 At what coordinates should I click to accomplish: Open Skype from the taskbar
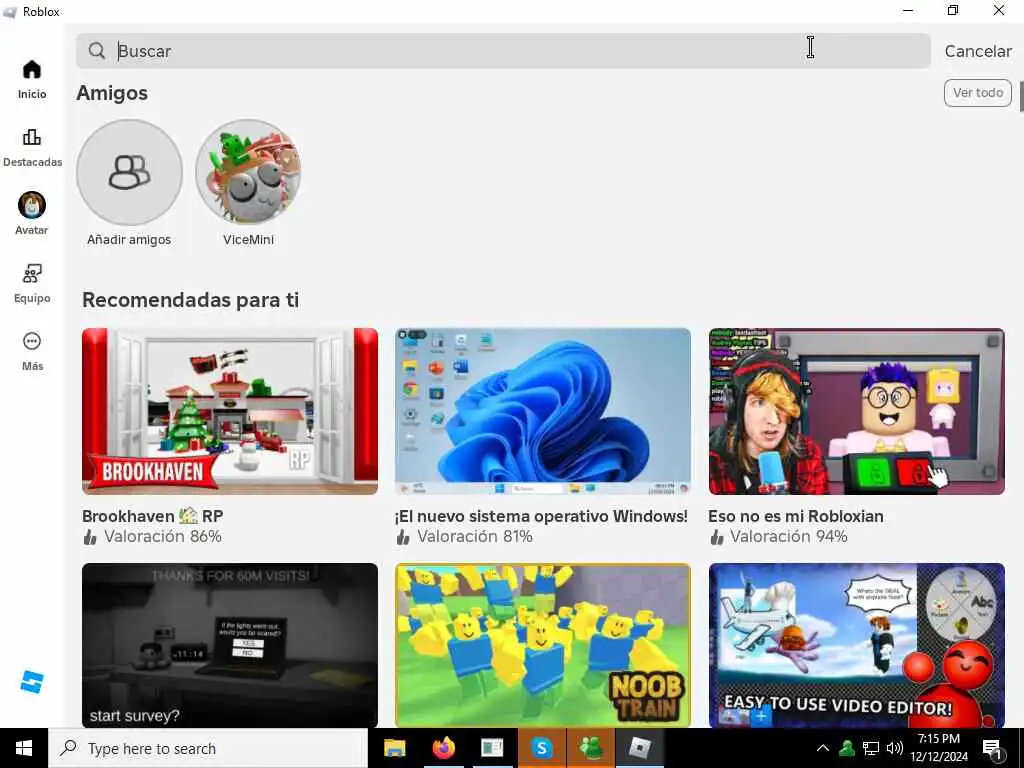[541, 748]
